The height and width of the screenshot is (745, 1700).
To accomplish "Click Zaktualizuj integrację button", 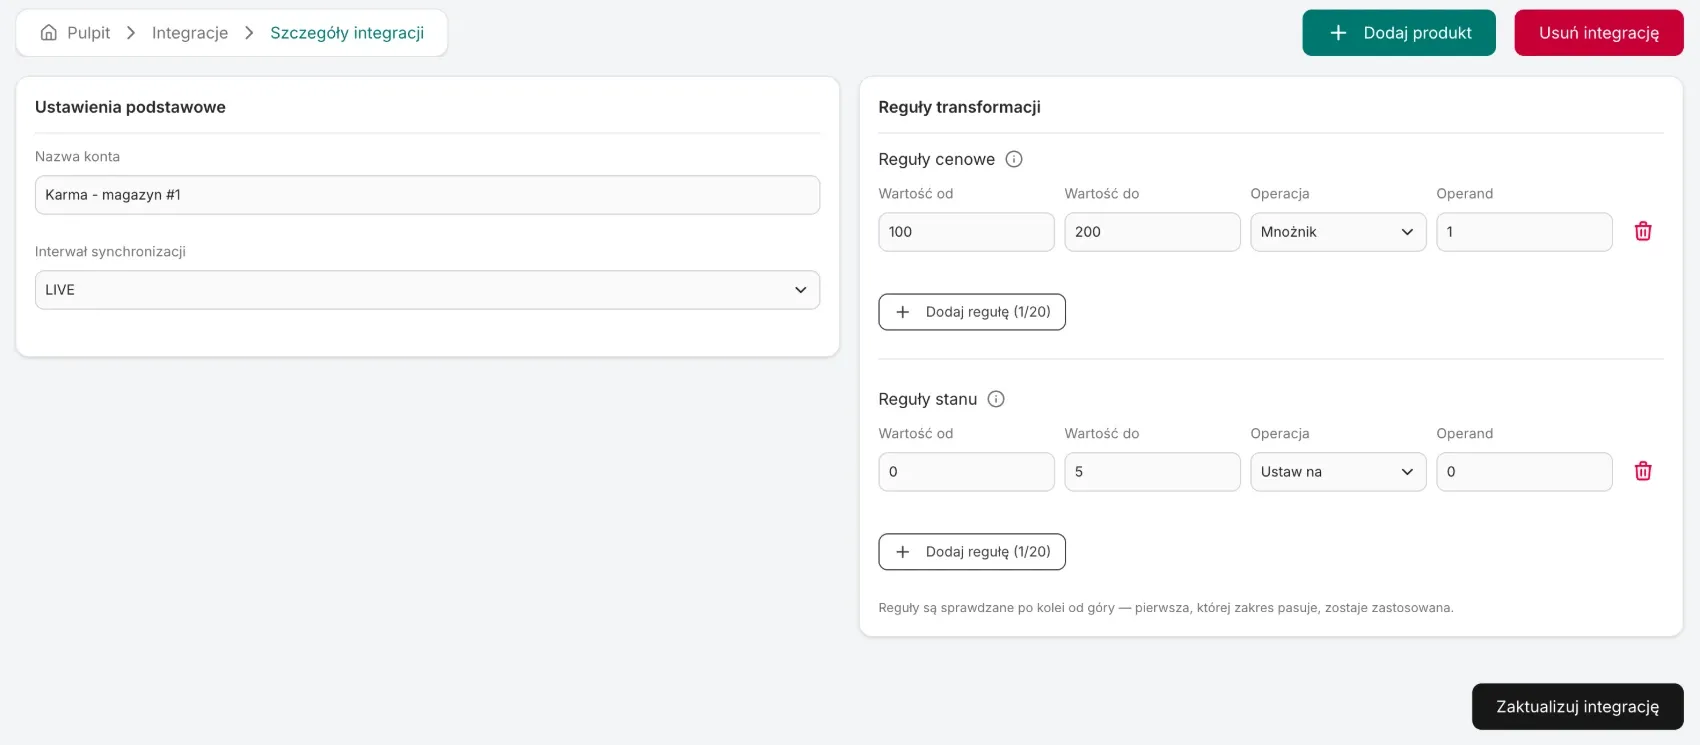I will pos(1577,707).
